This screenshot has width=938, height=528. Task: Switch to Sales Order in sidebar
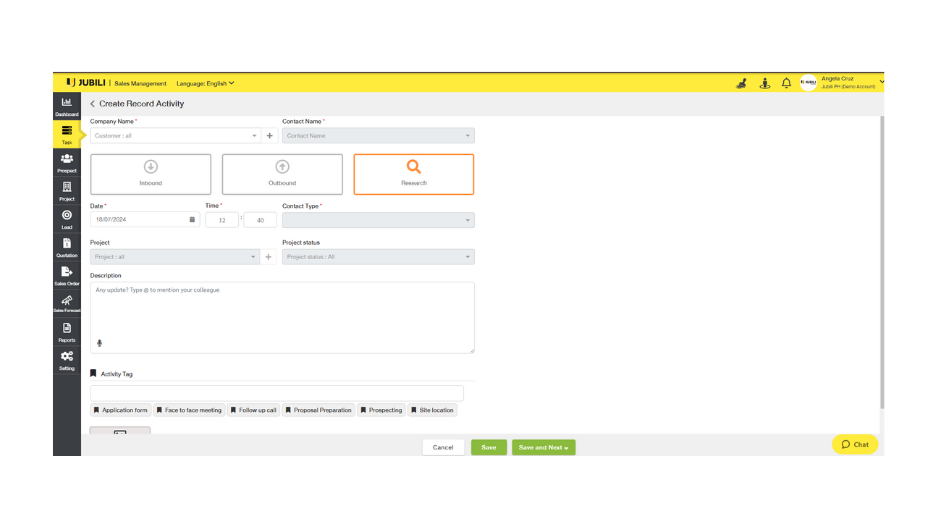[x=67, y=274]
